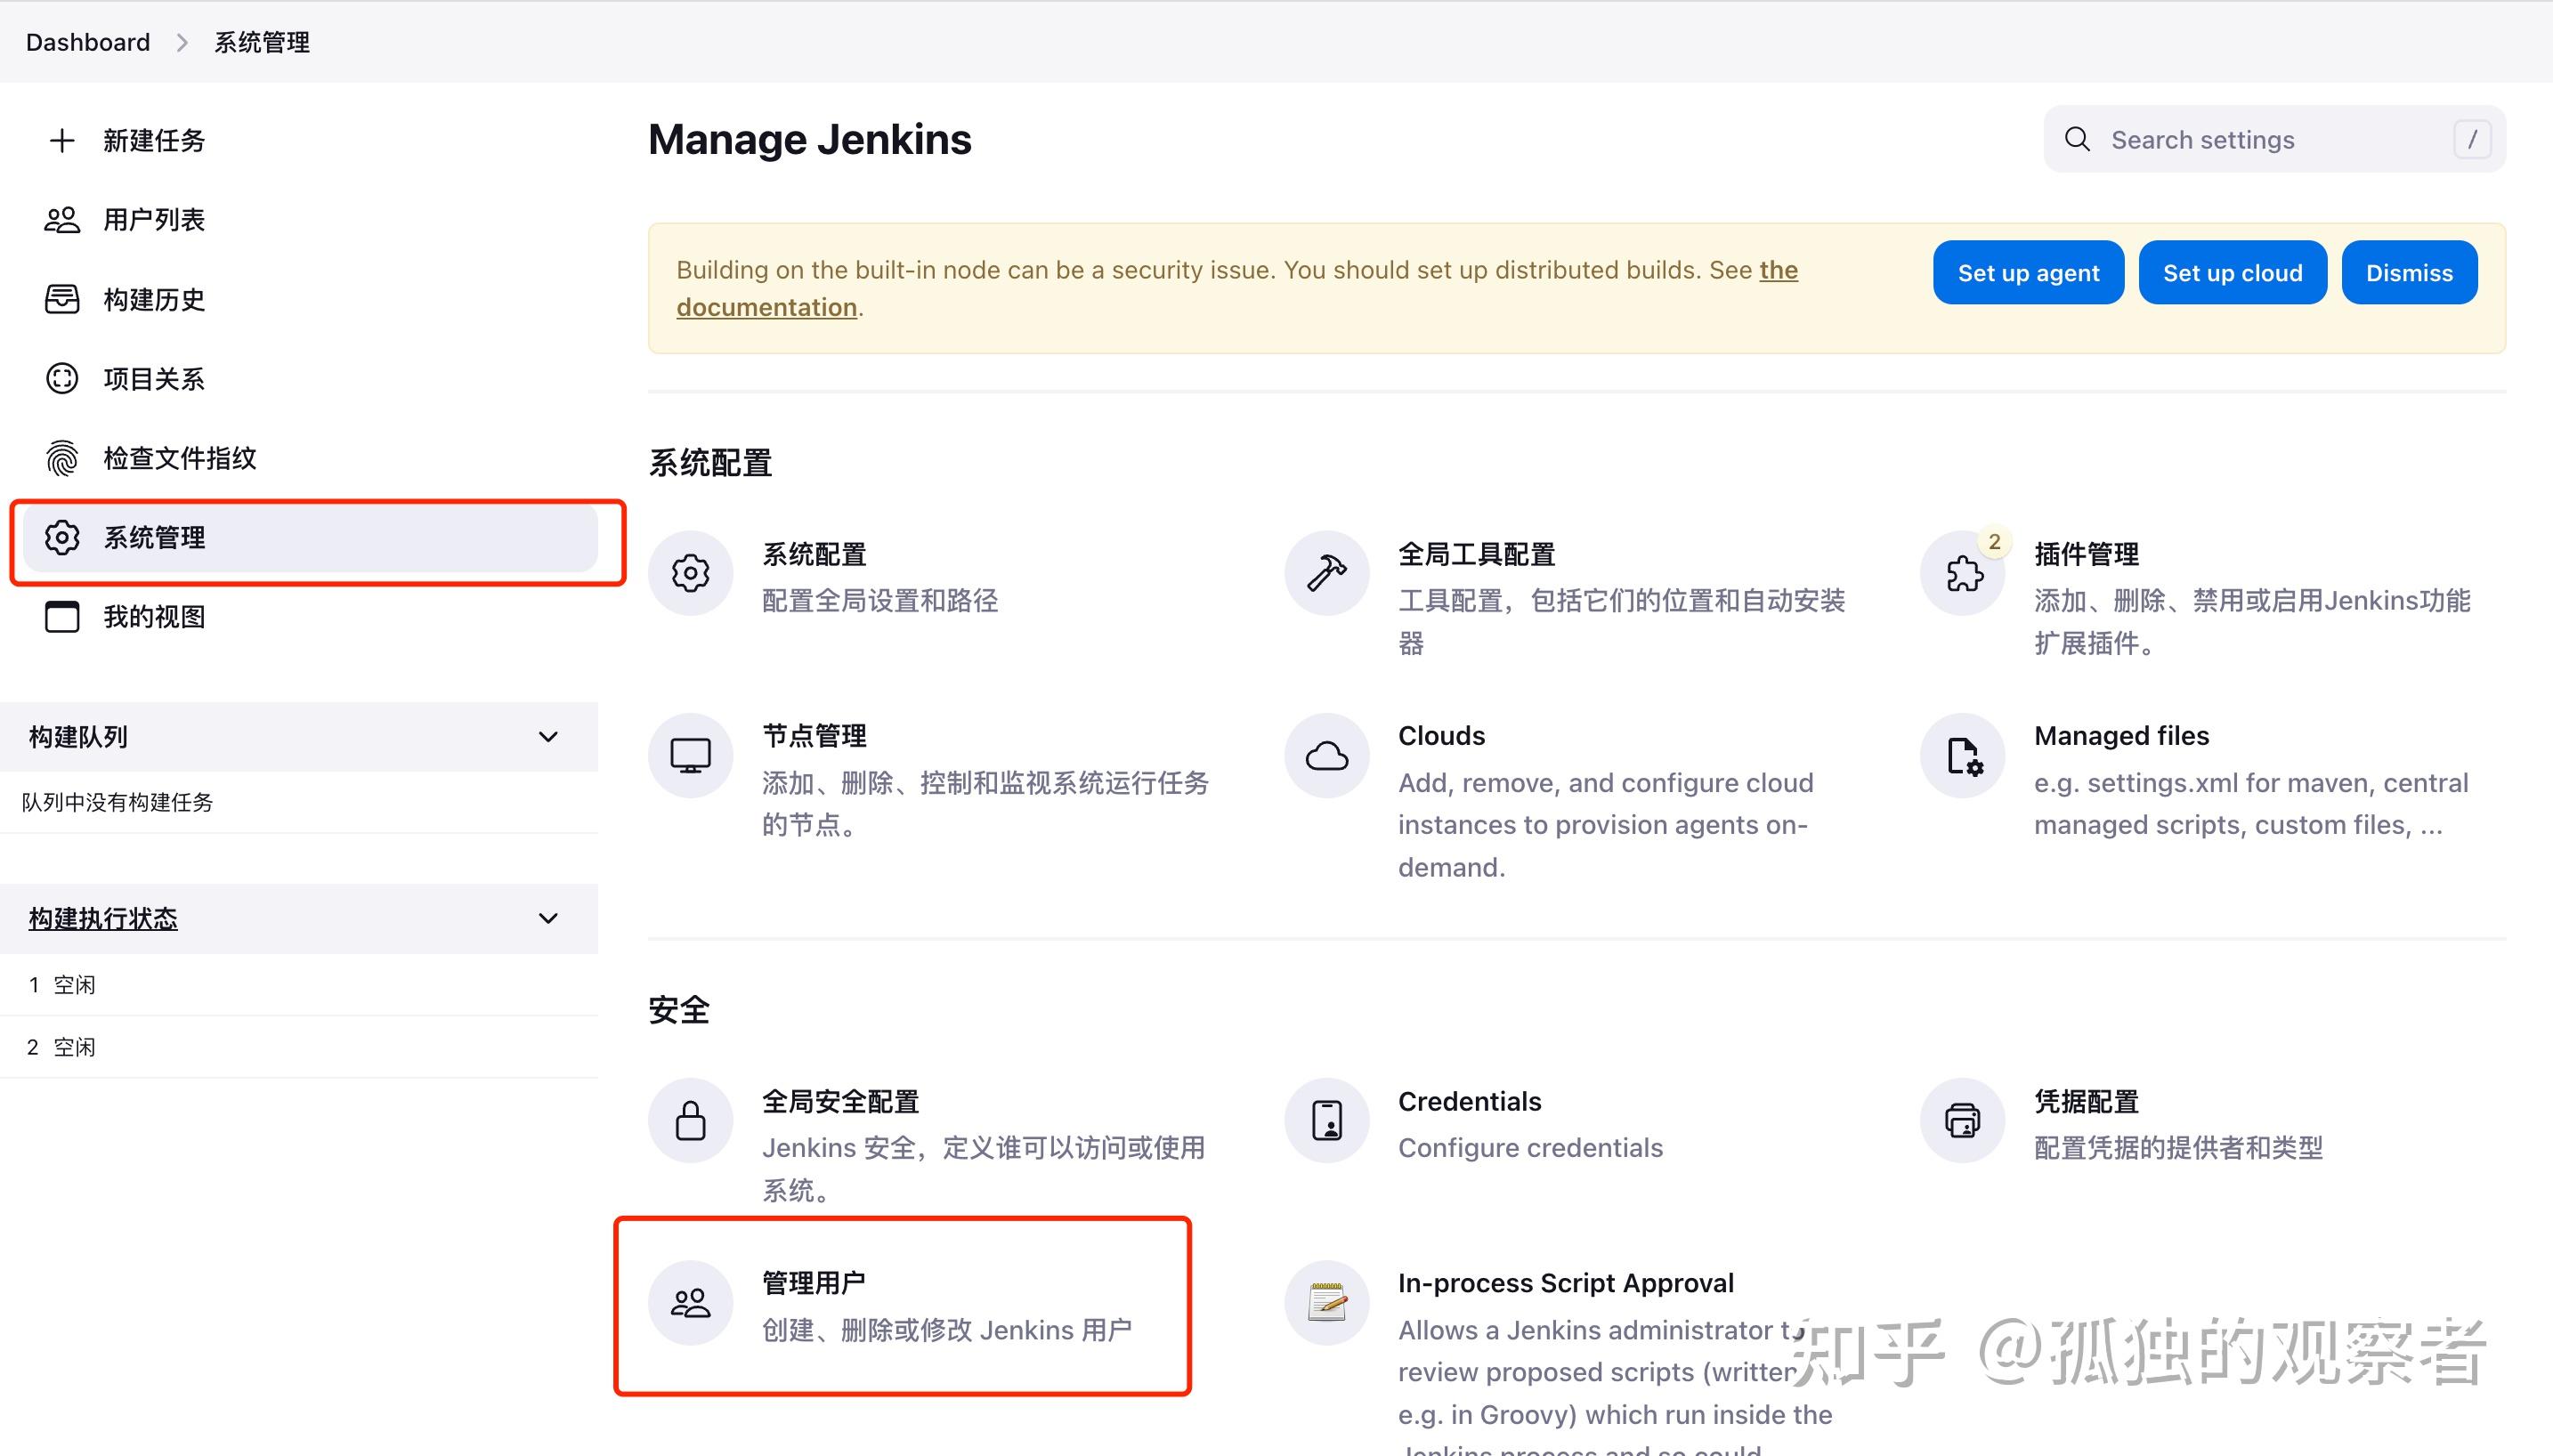Click the 检查文件指纹 fingerprint icon
This screenshot has width=2553, height=1456.
(62, 458)
